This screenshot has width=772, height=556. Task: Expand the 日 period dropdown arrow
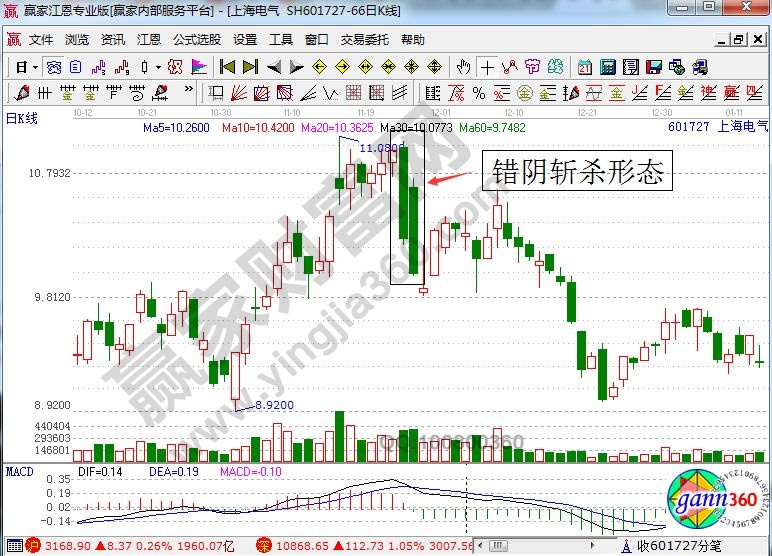(x=36, y=67)
